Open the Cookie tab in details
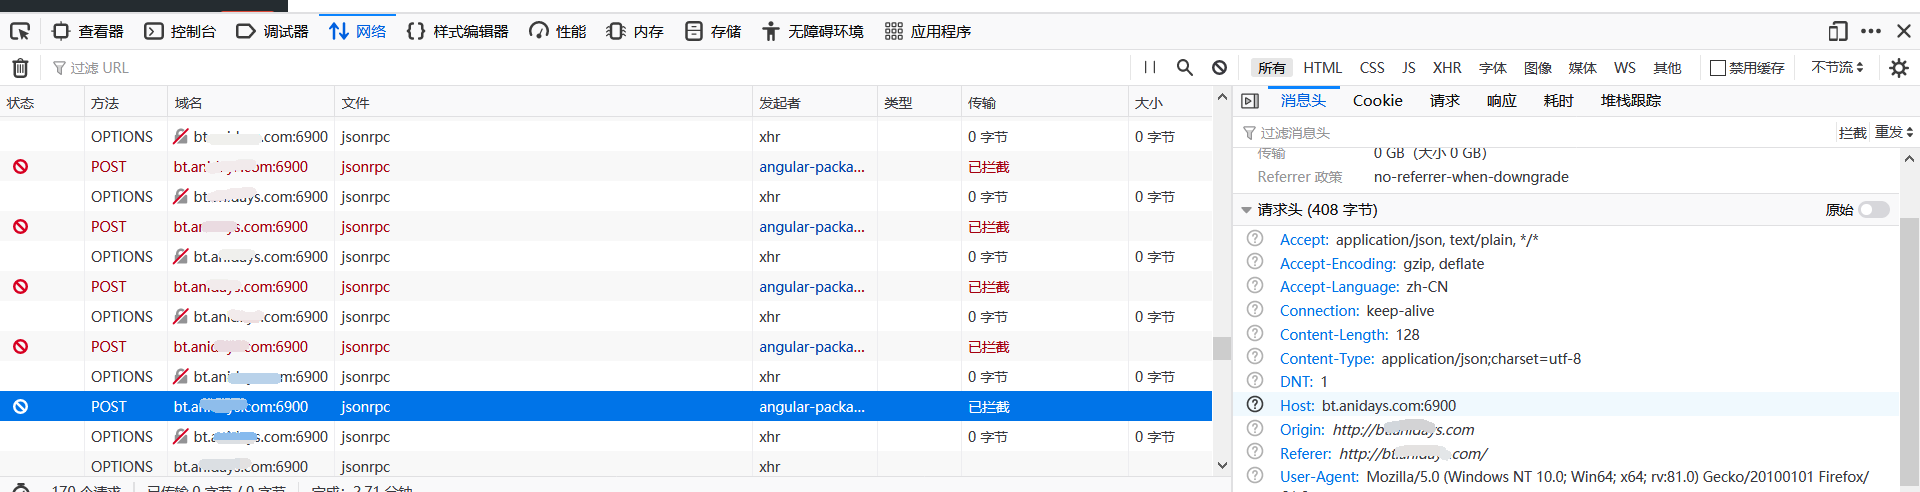This screenshot has height=492, width=1920. point(1377,101)
